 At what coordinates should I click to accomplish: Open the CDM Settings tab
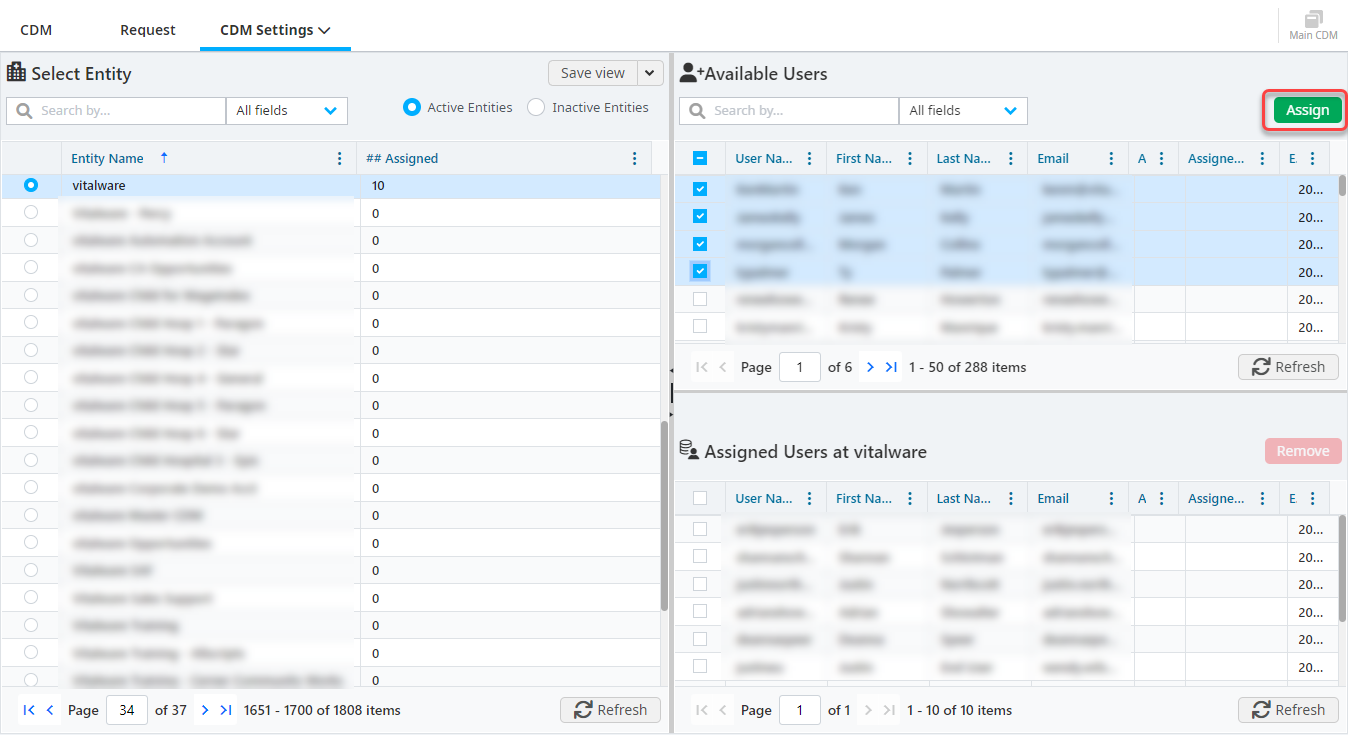(x=275, y=30)
